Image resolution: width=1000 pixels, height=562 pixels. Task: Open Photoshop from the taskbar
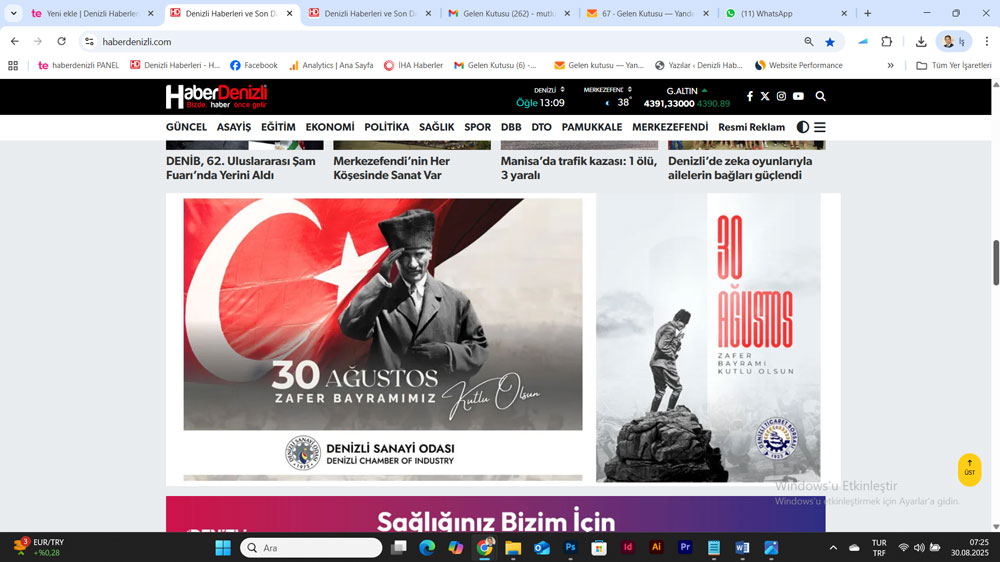570,547
